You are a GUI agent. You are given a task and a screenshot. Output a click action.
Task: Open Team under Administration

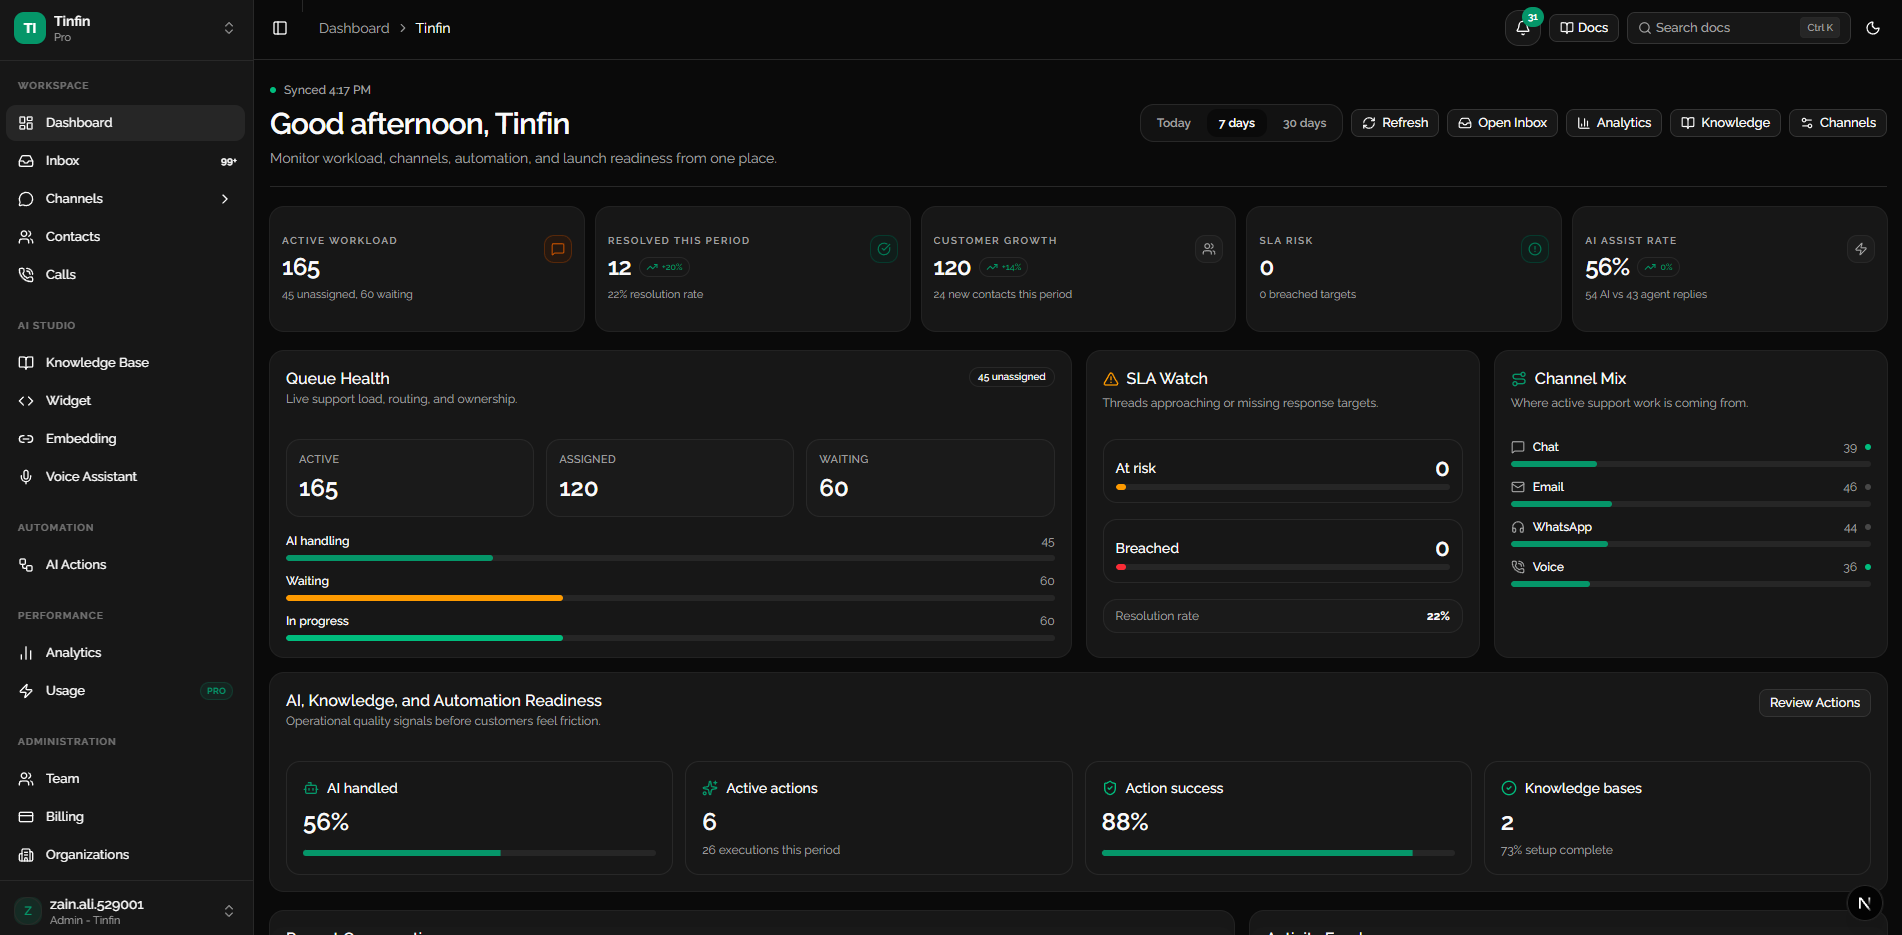tap(126, 779)
